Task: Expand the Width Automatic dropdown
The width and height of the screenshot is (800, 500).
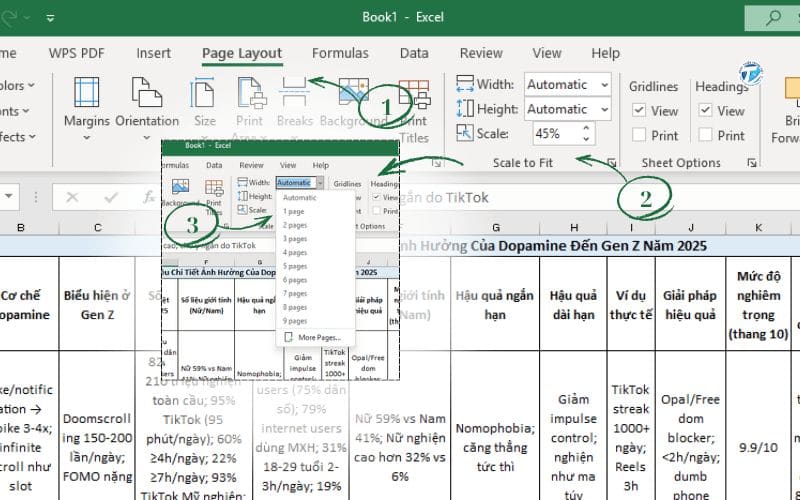Action: [605, 85]
